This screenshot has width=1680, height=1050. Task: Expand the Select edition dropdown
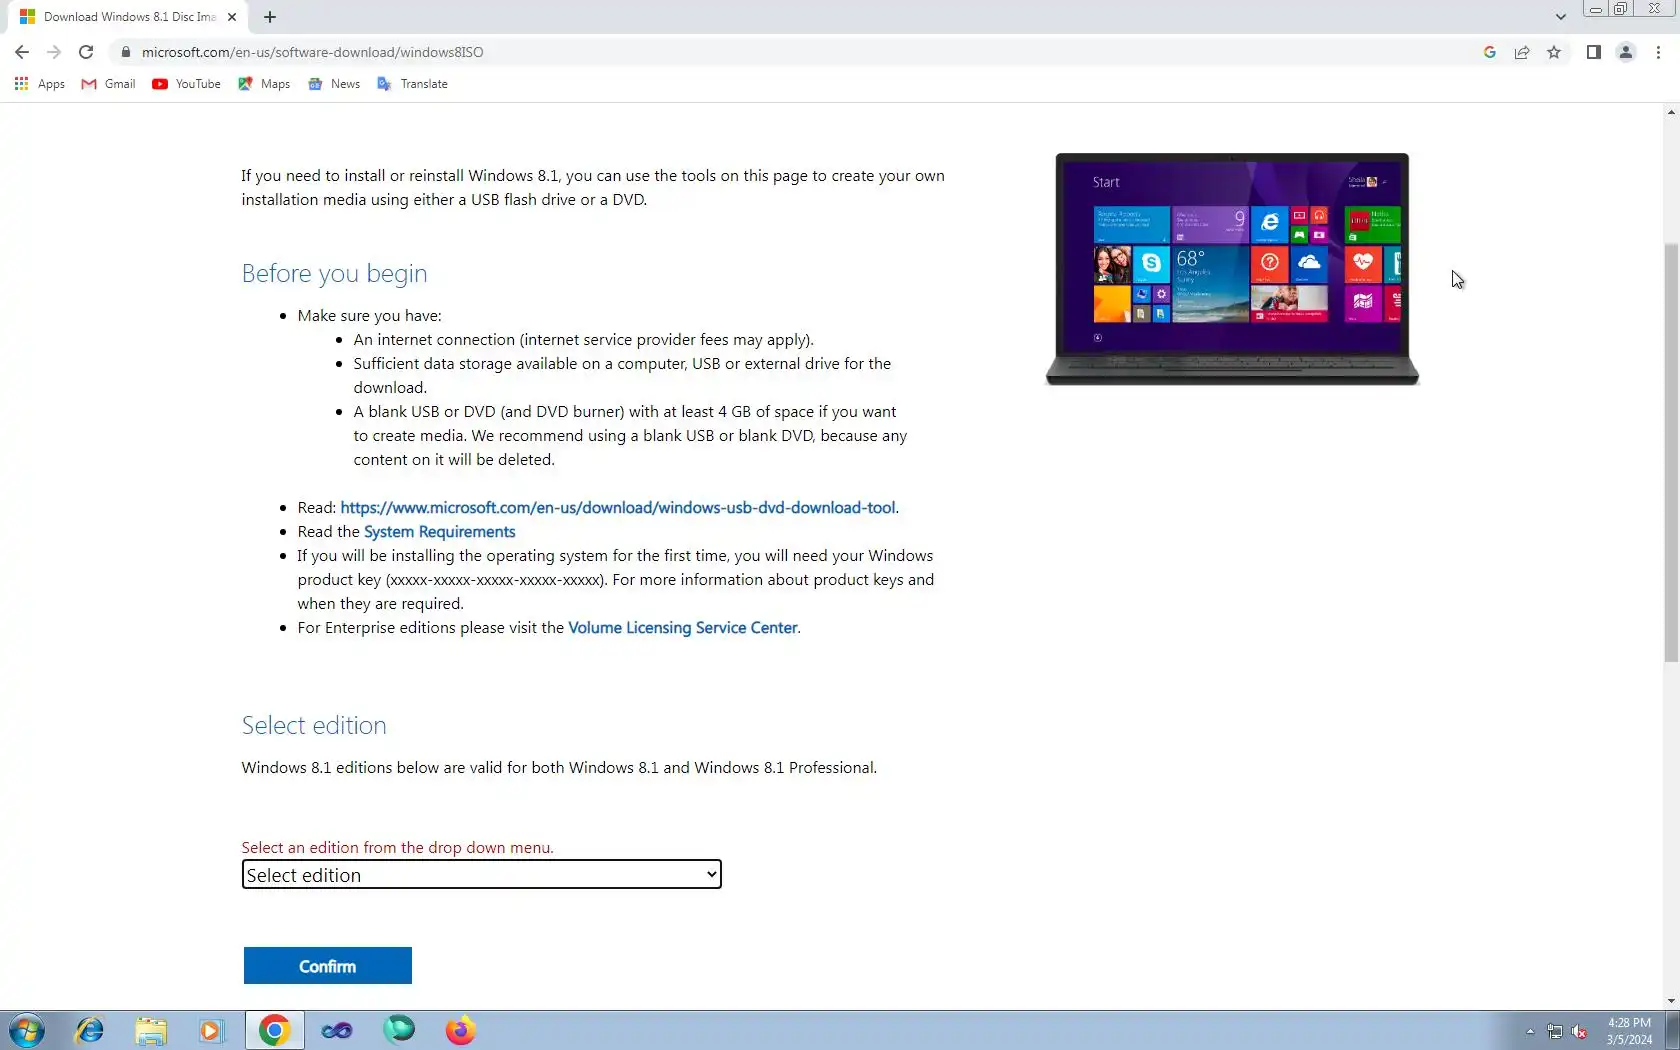point(481,875)
